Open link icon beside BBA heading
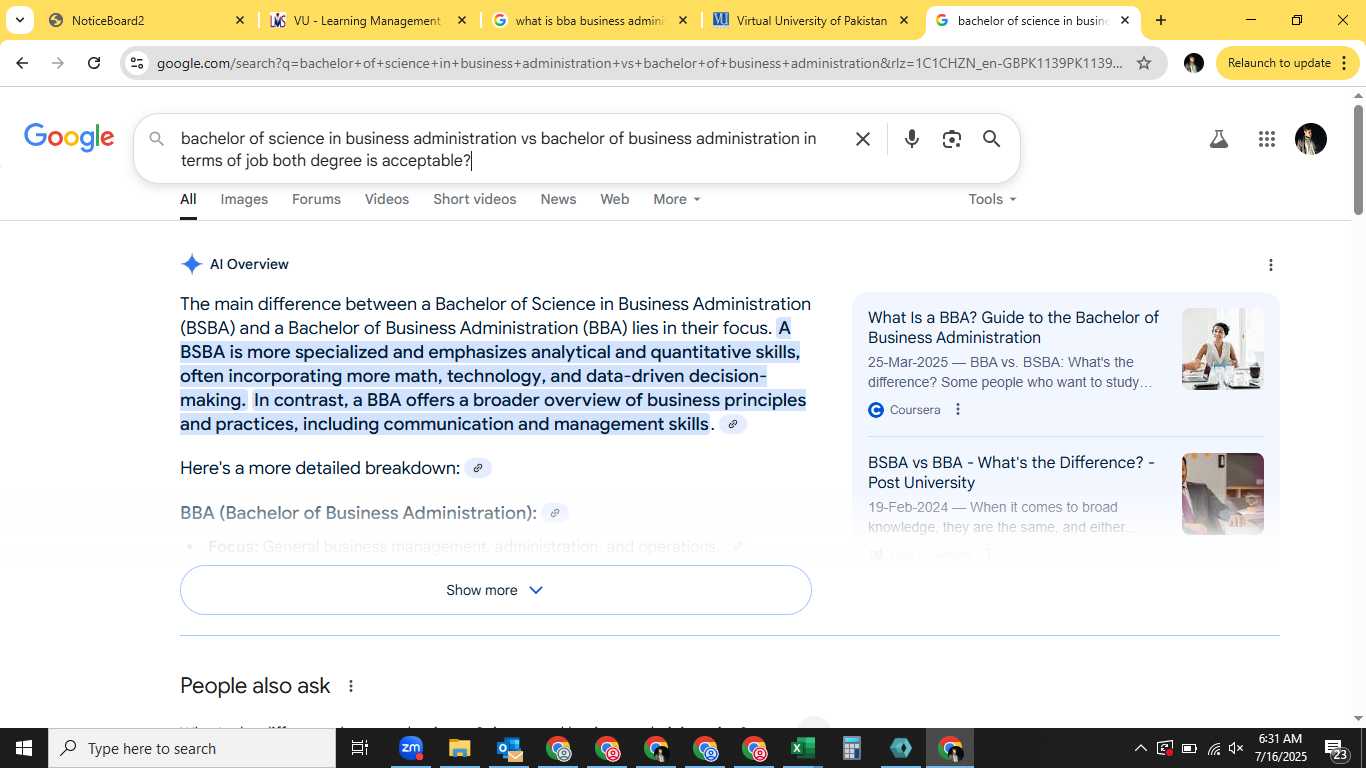The height and width of the screenshot is (768, 1366). pyautogui.click(x=555, y=513)
